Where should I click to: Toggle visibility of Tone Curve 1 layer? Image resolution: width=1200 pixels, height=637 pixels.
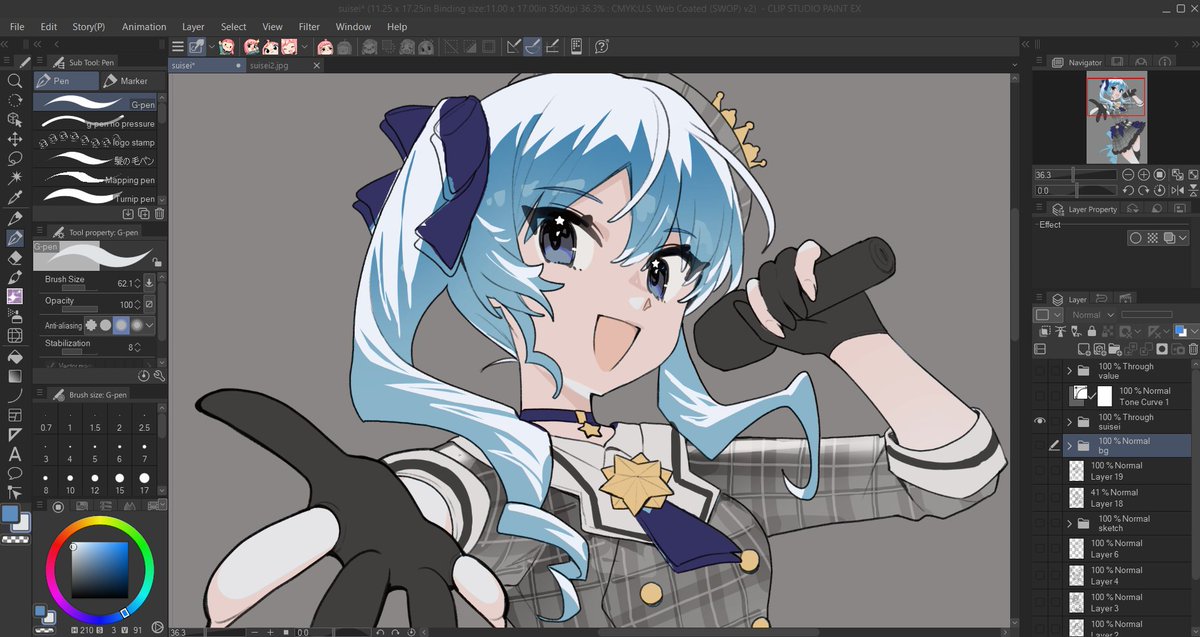pos(1042,396)
